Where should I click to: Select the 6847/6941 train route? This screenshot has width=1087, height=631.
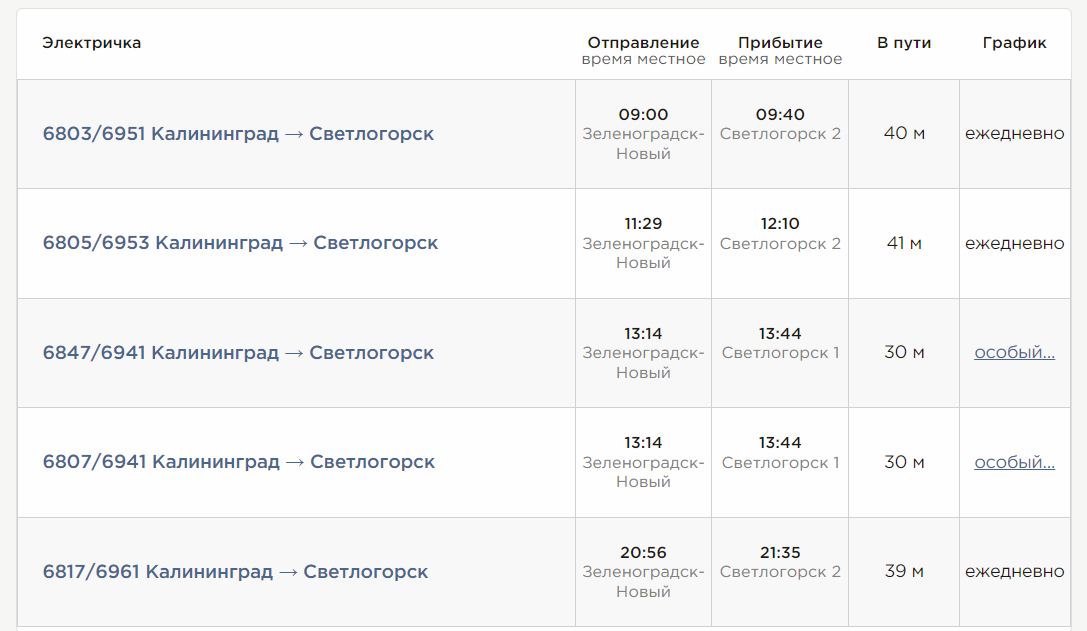[x=238, y=352]
